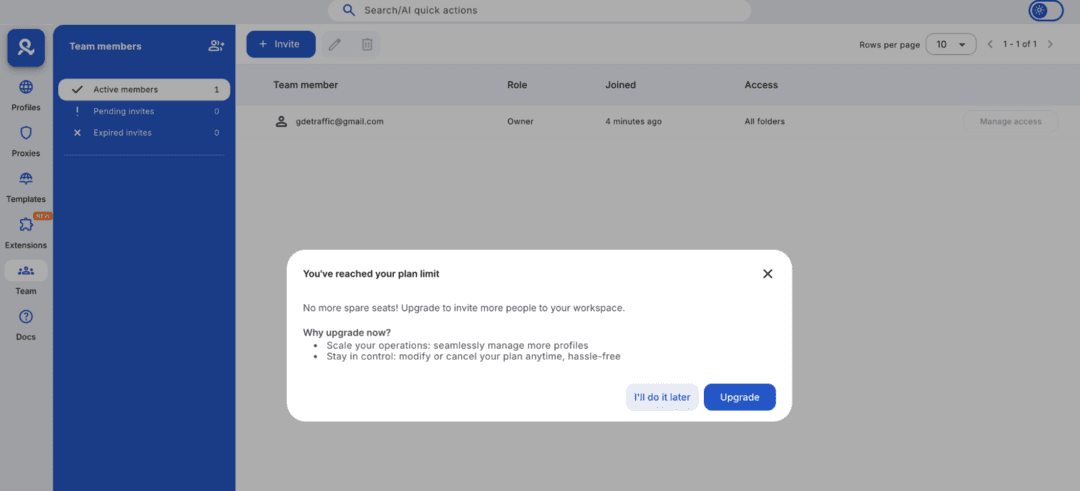Open Profiles from the globe icon
1080x491 pixels.
pos(26,88)
